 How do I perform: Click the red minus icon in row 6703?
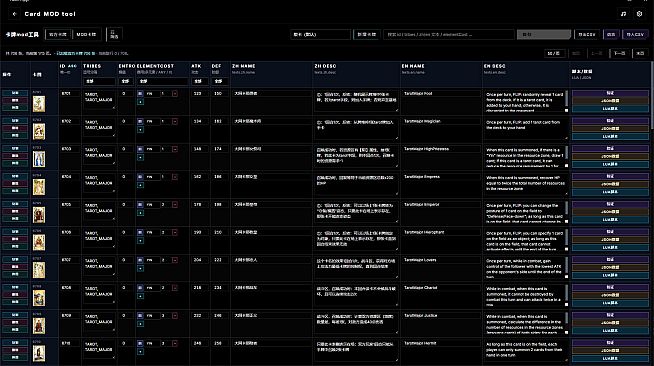(x=175, y=149)
